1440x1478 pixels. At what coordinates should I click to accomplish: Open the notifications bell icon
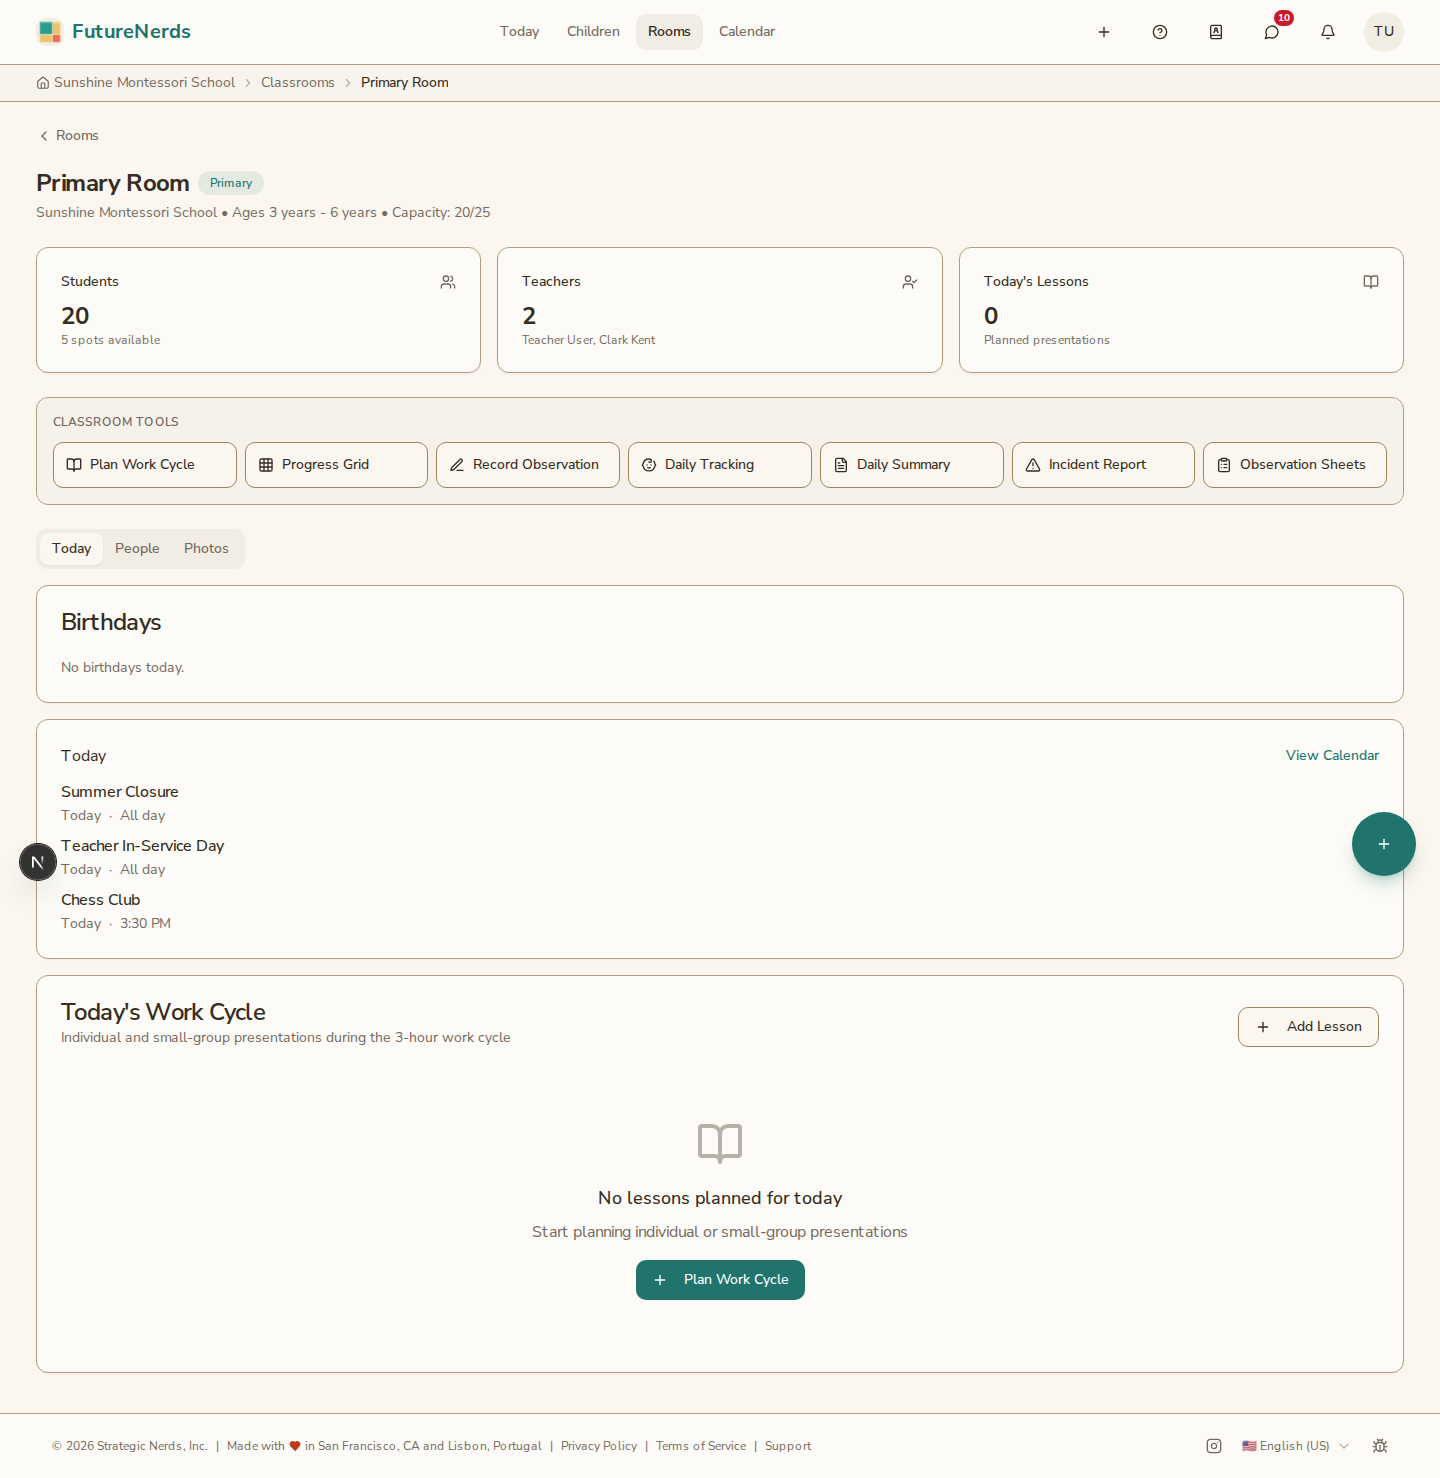coord(1328,32)
